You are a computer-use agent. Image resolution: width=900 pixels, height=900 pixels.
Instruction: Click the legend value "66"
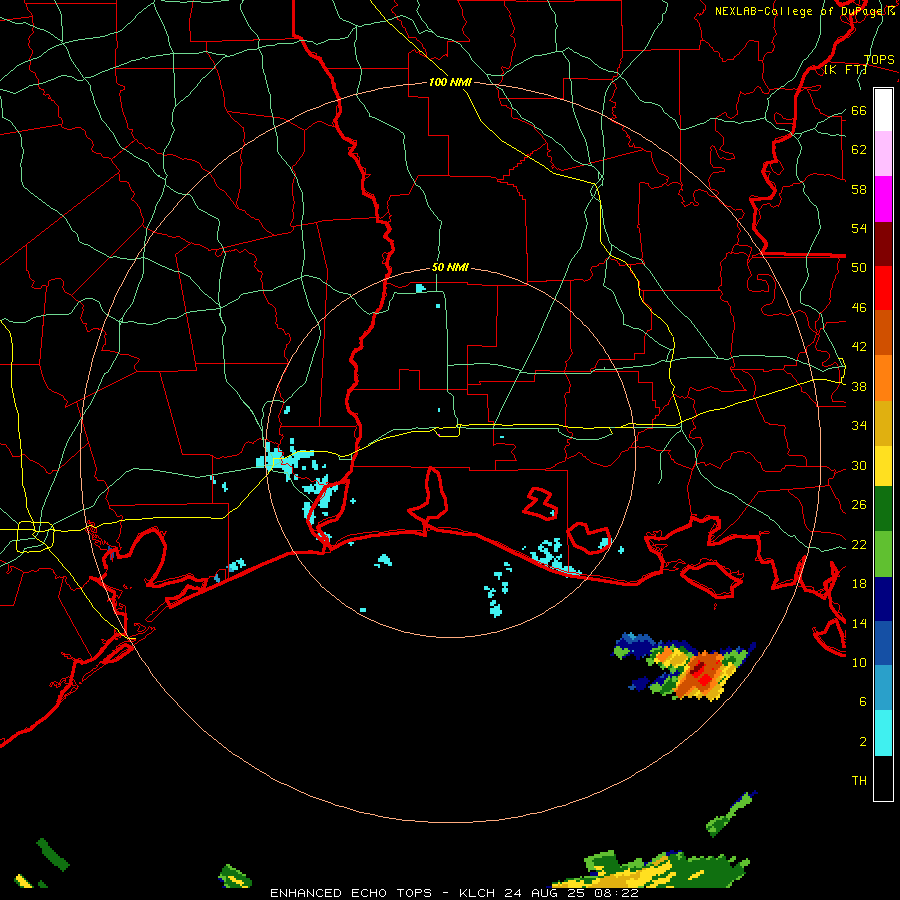click(859, 110)
